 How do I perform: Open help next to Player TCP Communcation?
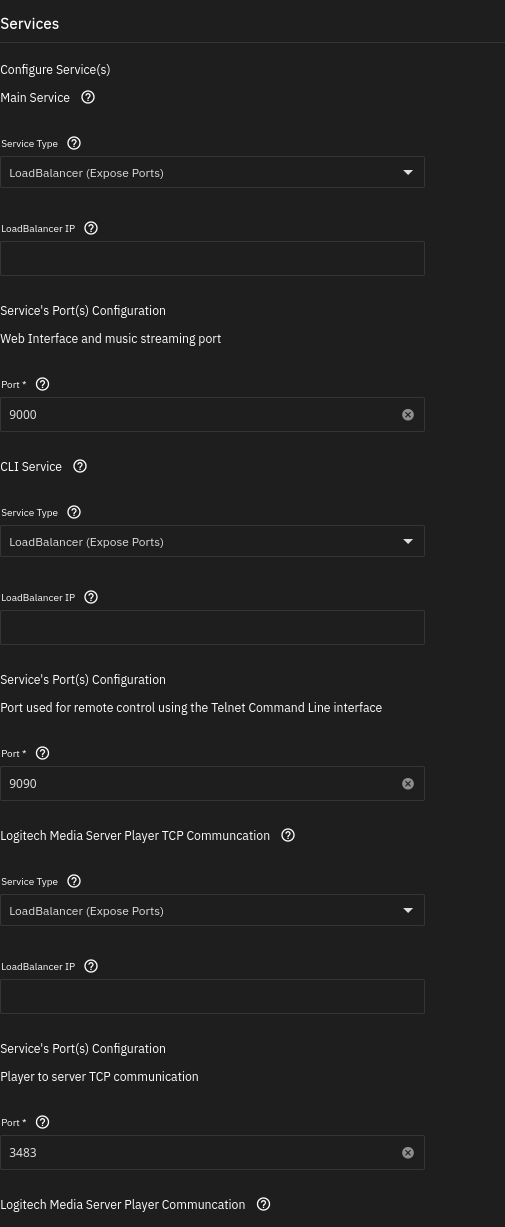(x=288, y=836)
